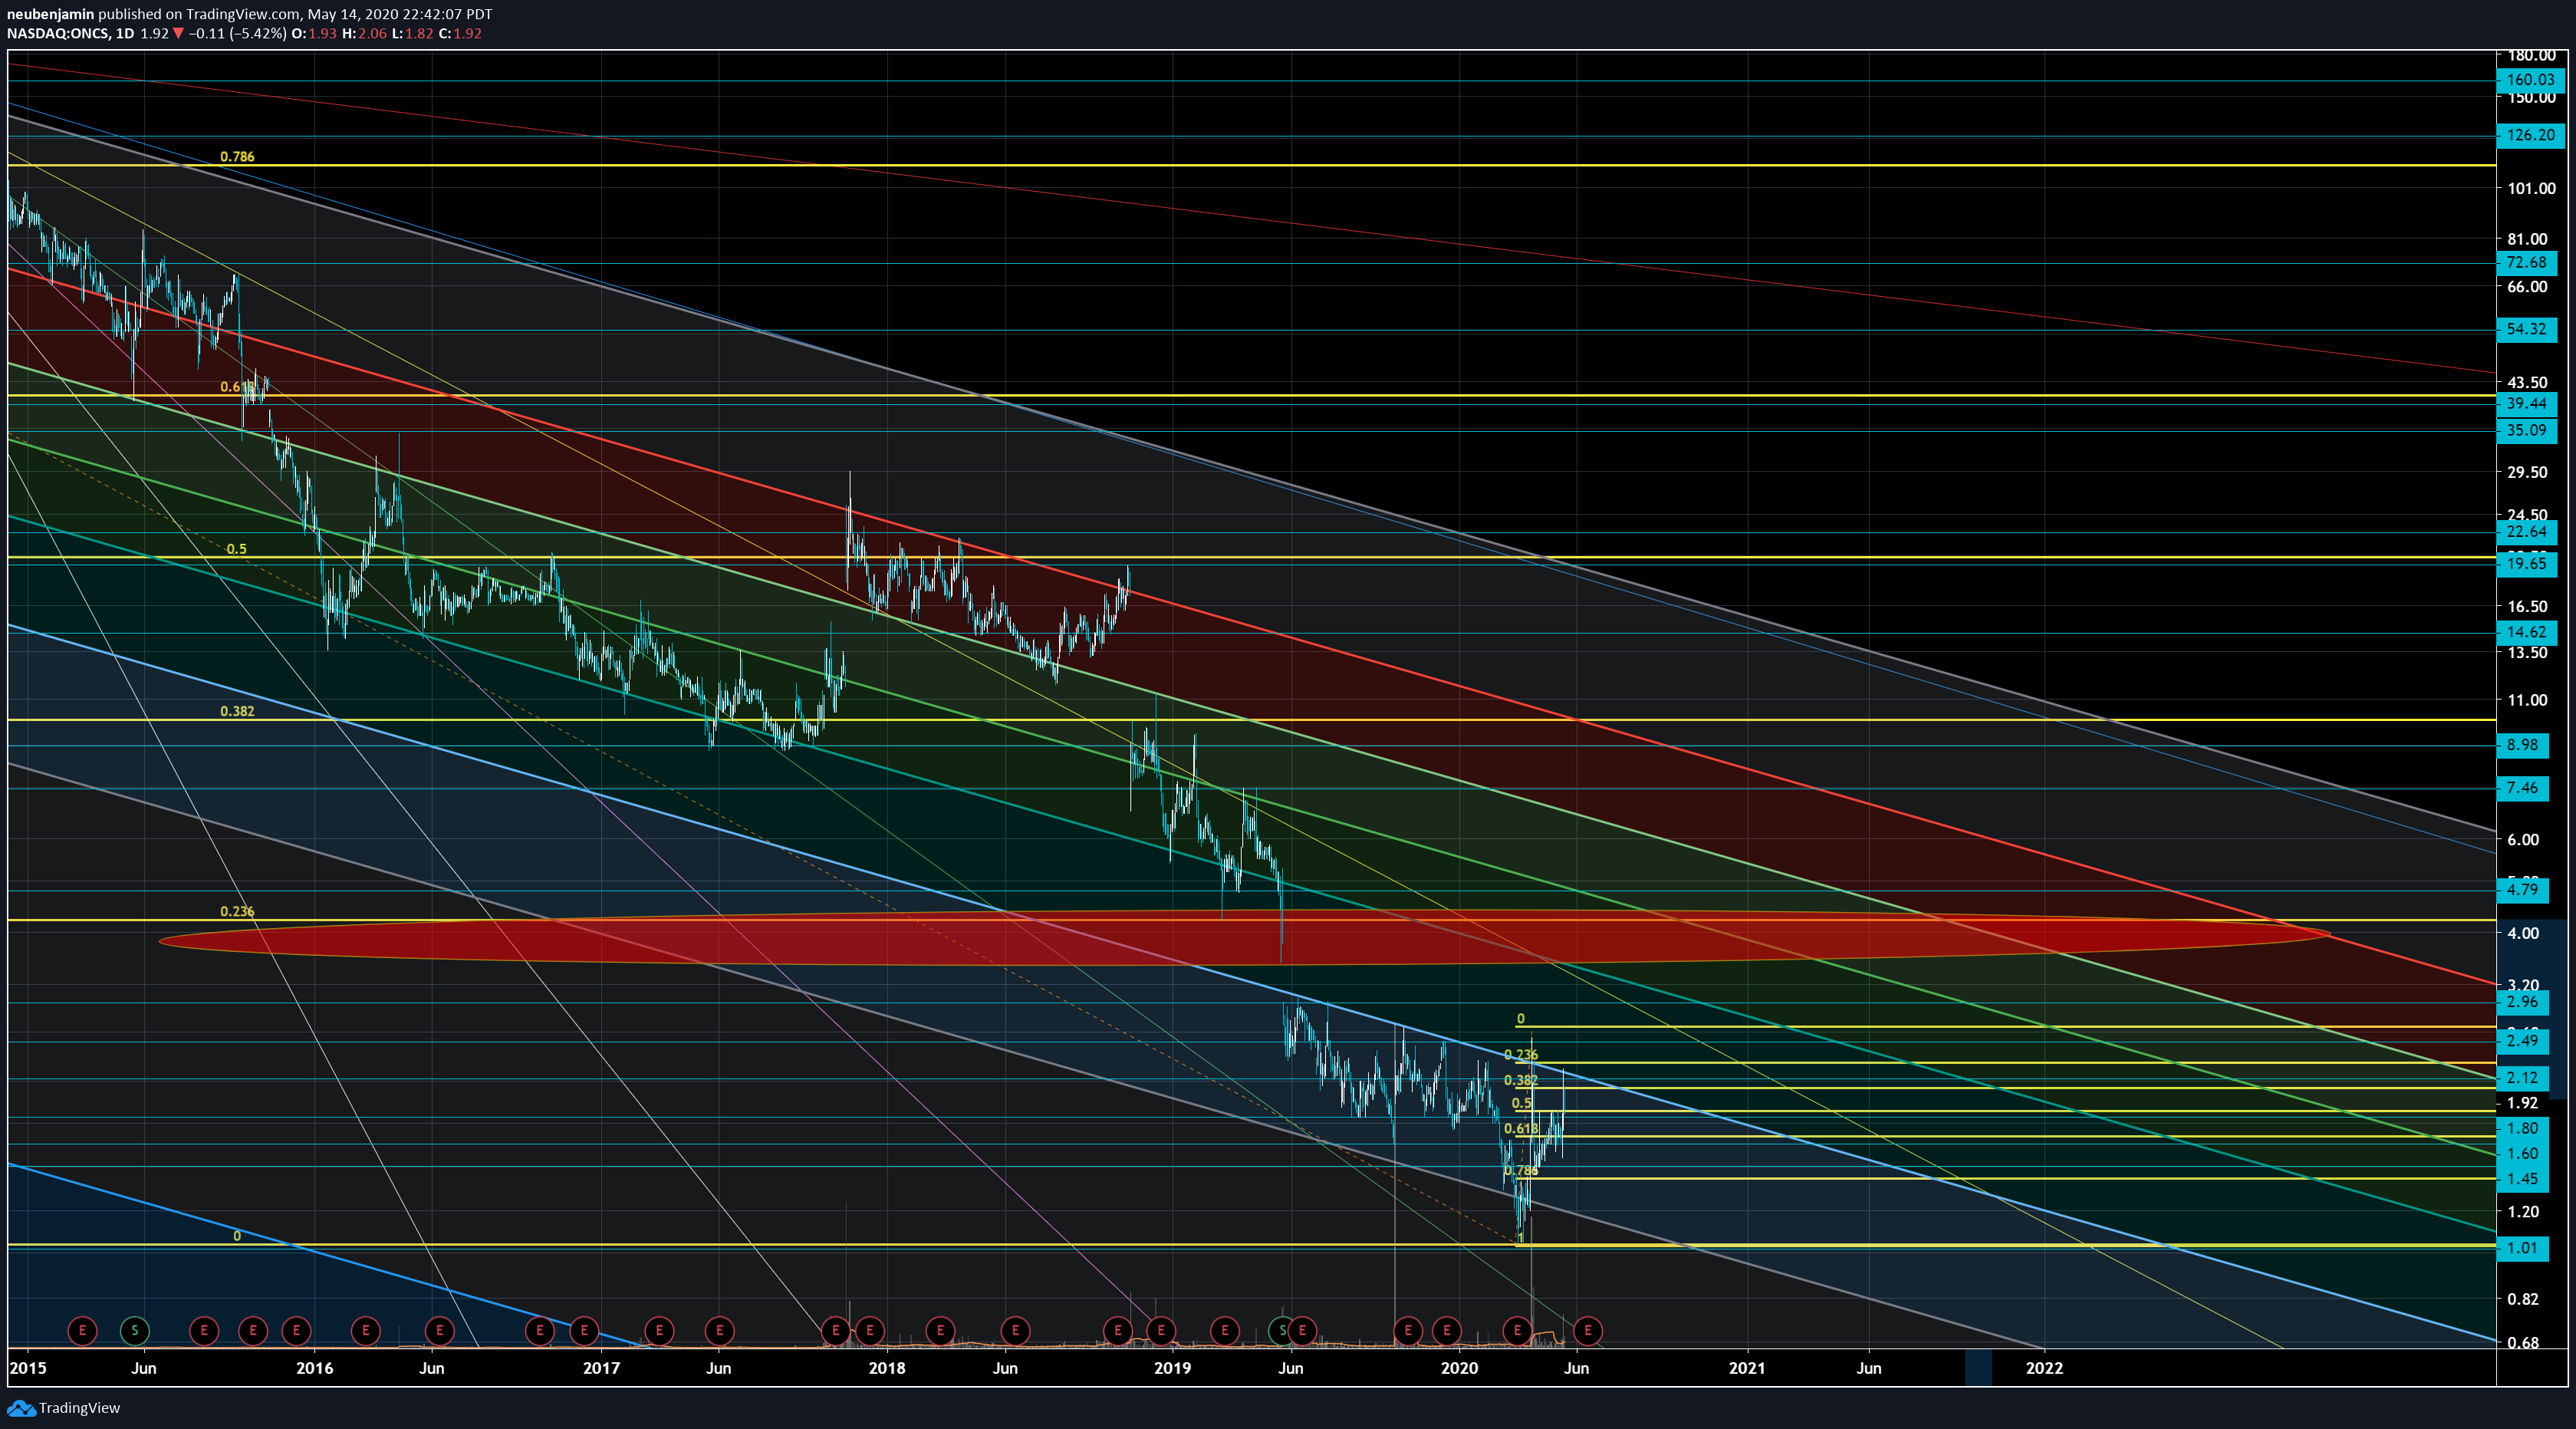Click the H:2.06 high value
This screenshot has height=1429, width=2576.
pos(364,33)
